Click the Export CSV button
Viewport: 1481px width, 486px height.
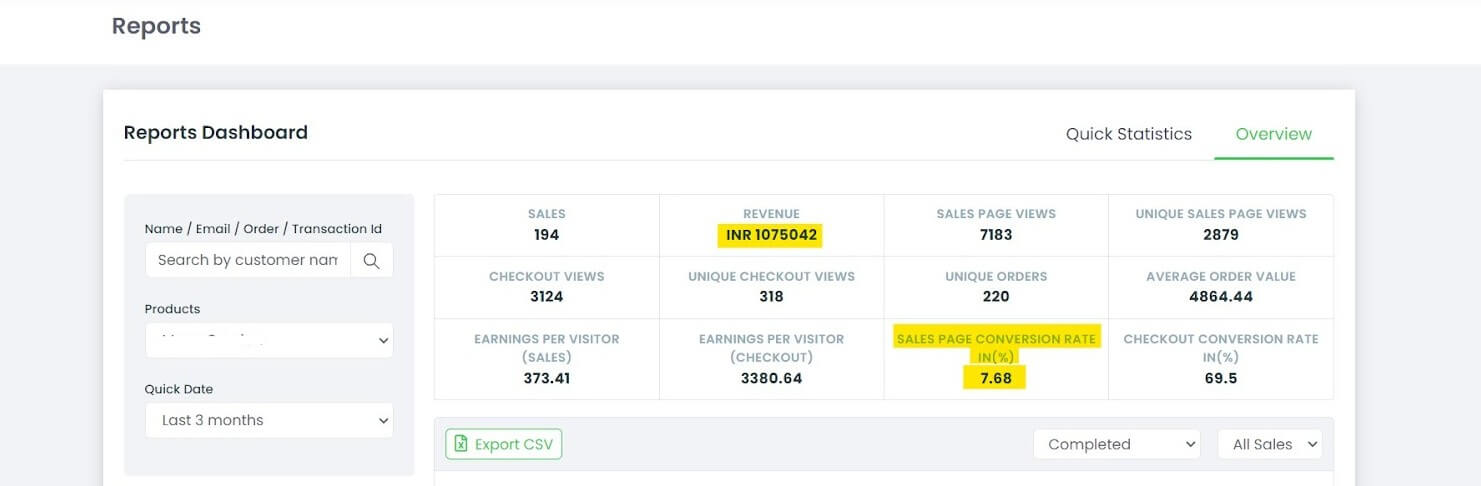click(504, 444)
